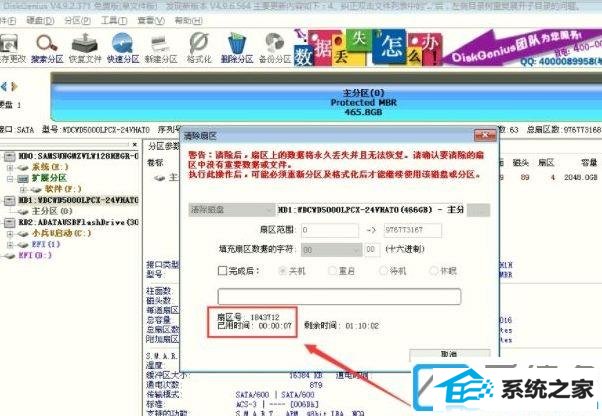602x416 pixels.
Task: Expand the 小兵U启动(C:) tree node
Action: click(x=10, y=233)
